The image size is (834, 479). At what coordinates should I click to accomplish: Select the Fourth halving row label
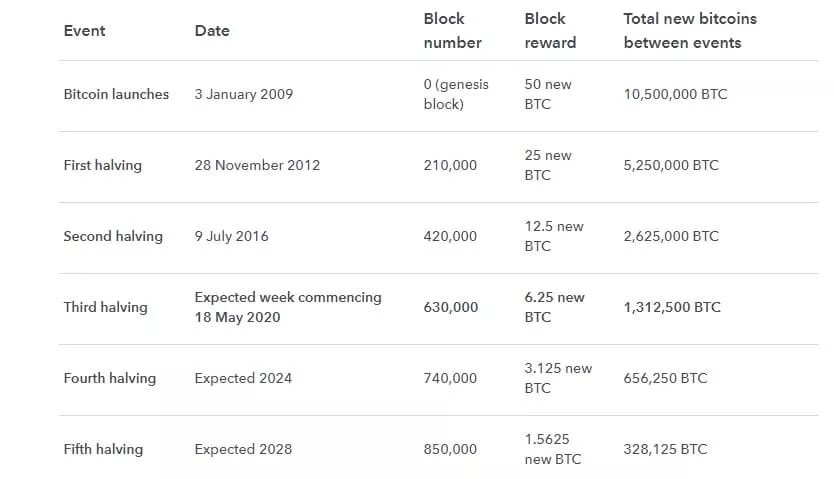pyautogui.click(x=109, y=378)
